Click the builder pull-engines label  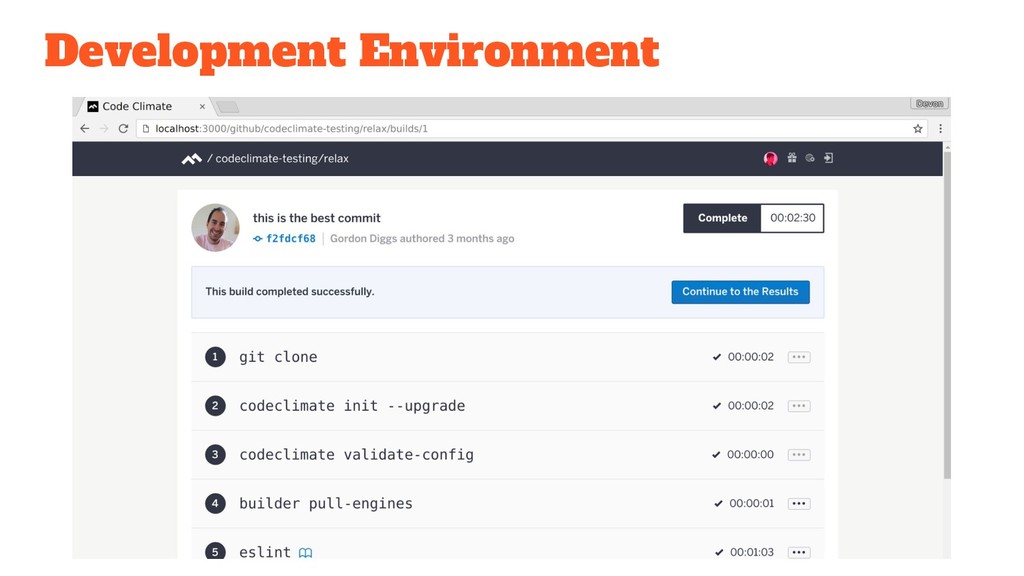click(326, 504)
